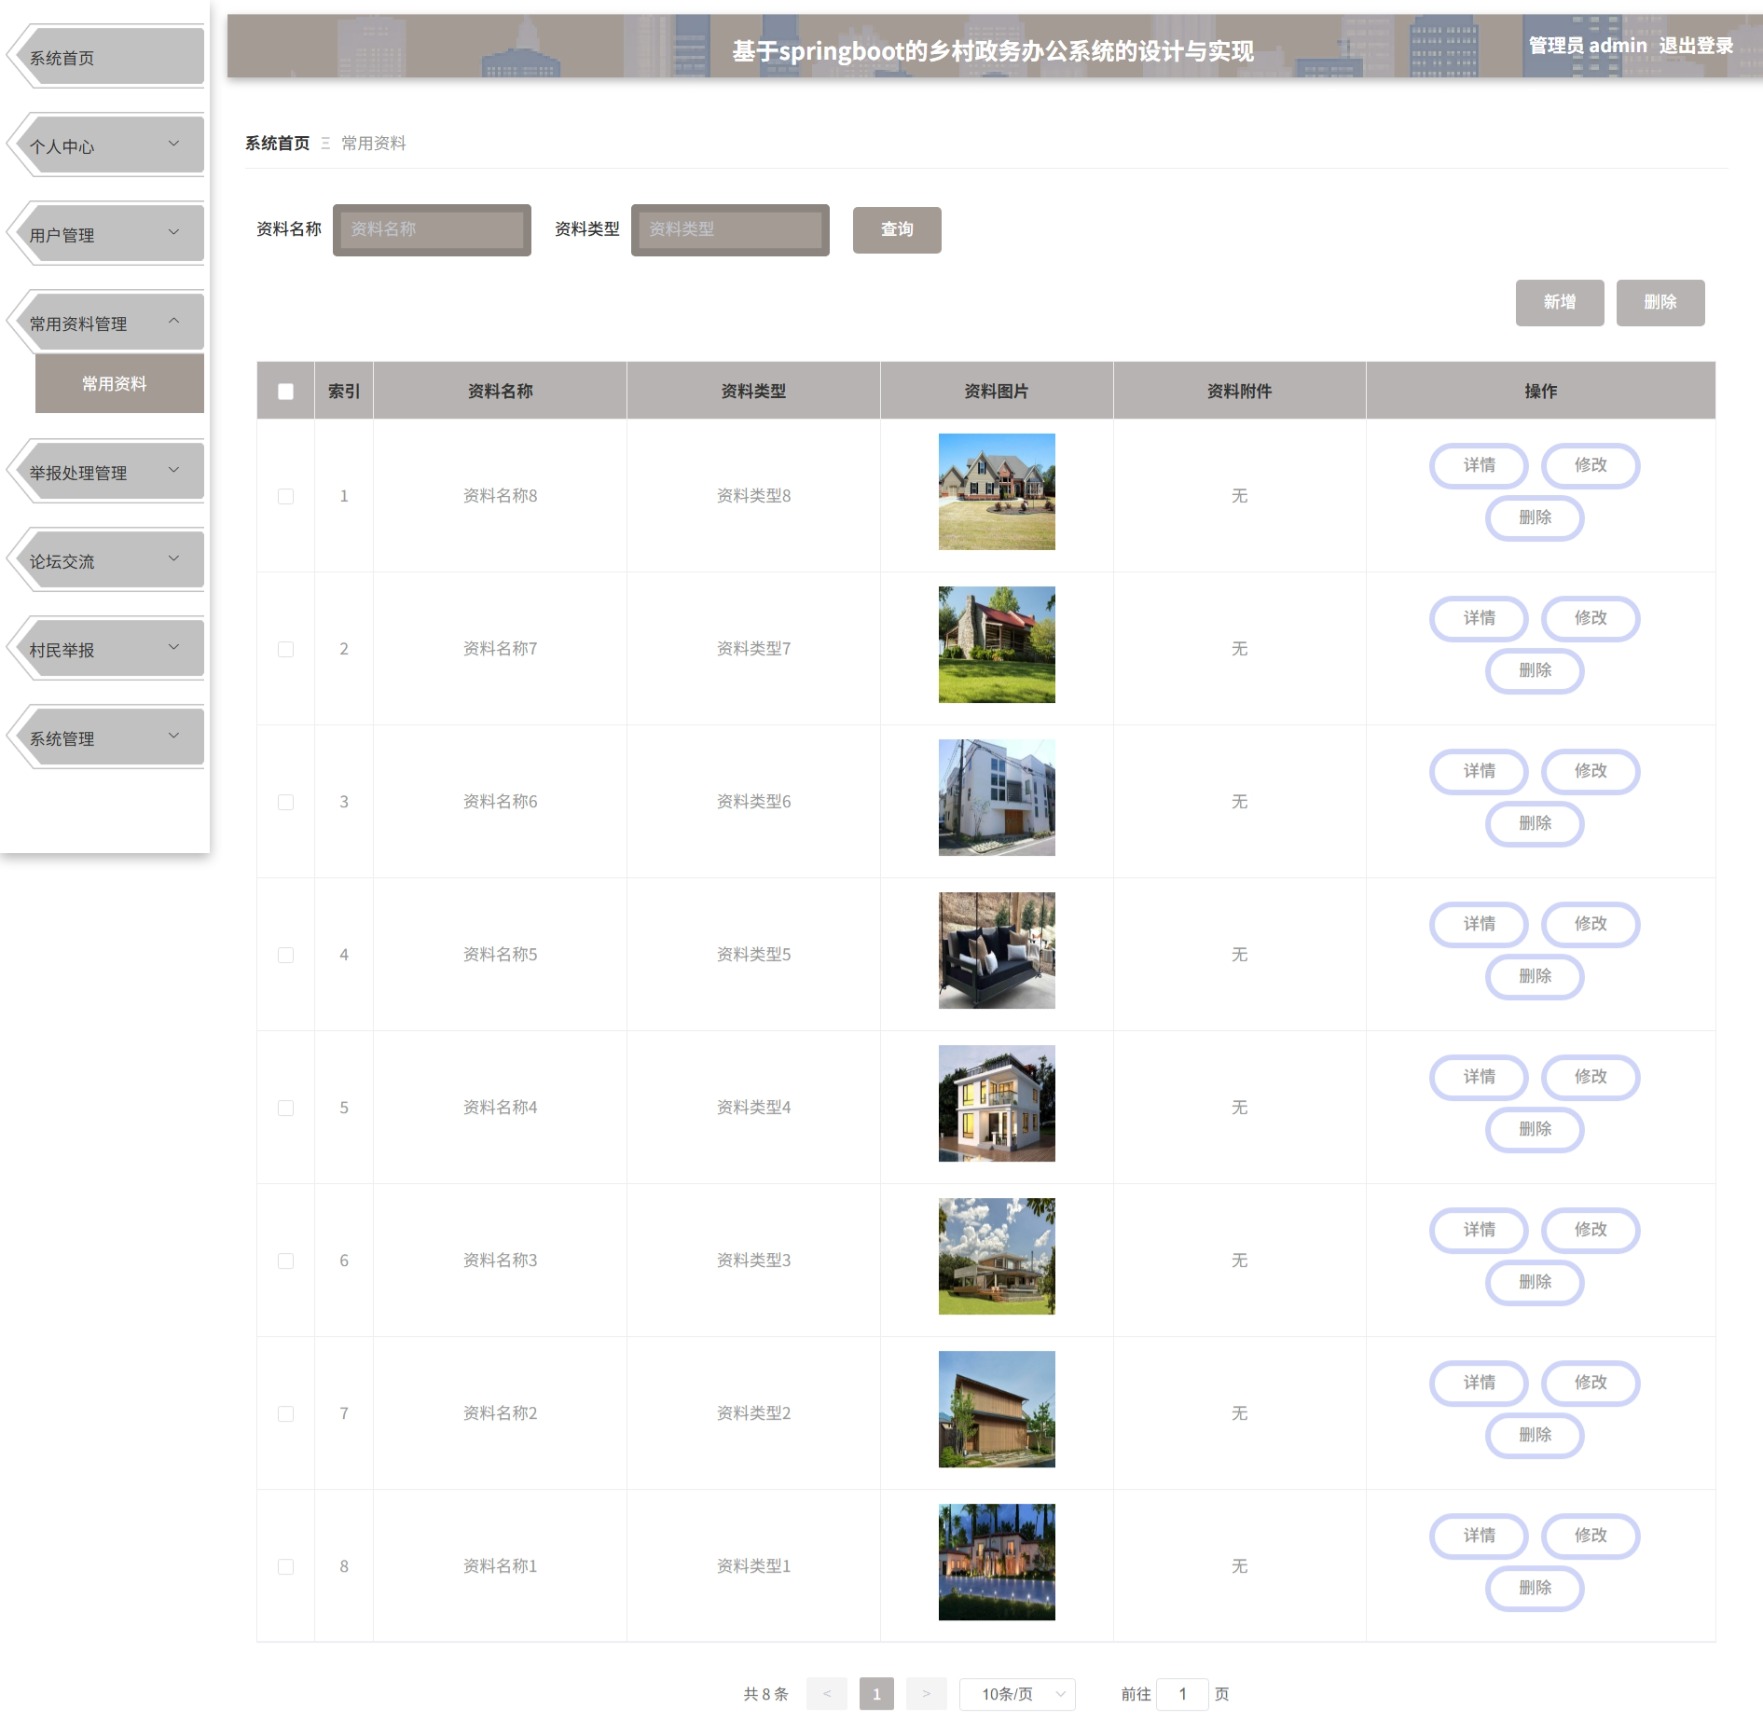Expand the 系统管理 menu

pyautogui.click(x=106, y=738)
